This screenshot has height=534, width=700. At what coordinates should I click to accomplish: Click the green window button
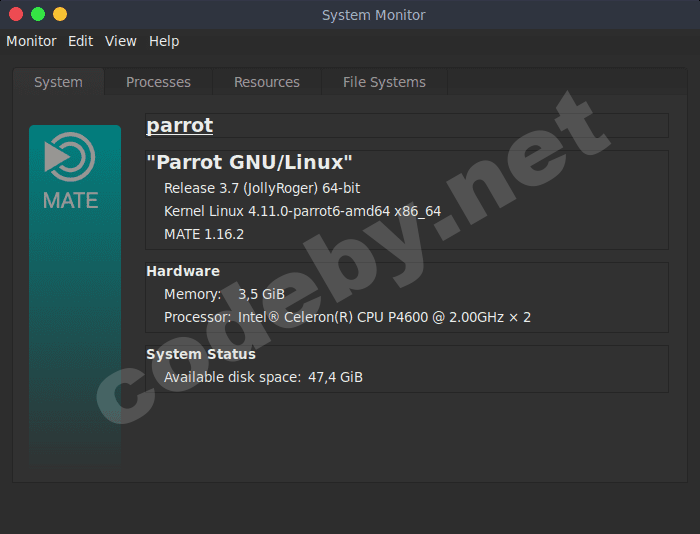(x=38, y=14)
